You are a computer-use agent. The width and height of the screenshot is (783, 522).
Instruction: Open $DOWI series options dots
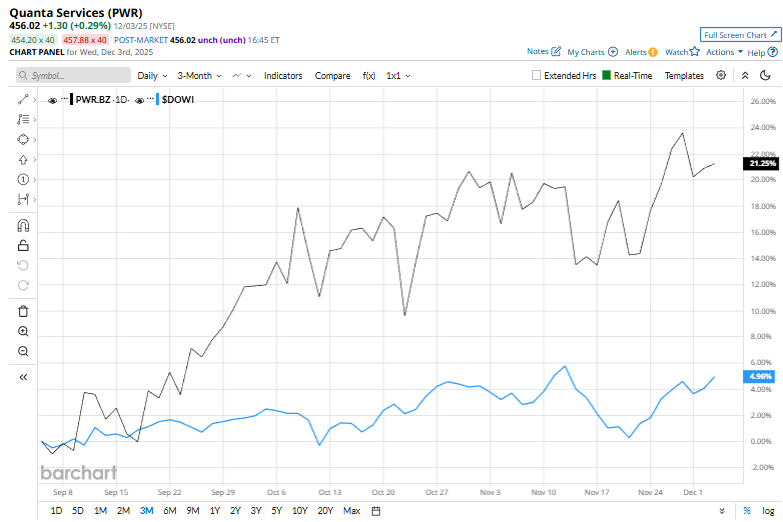150,98
